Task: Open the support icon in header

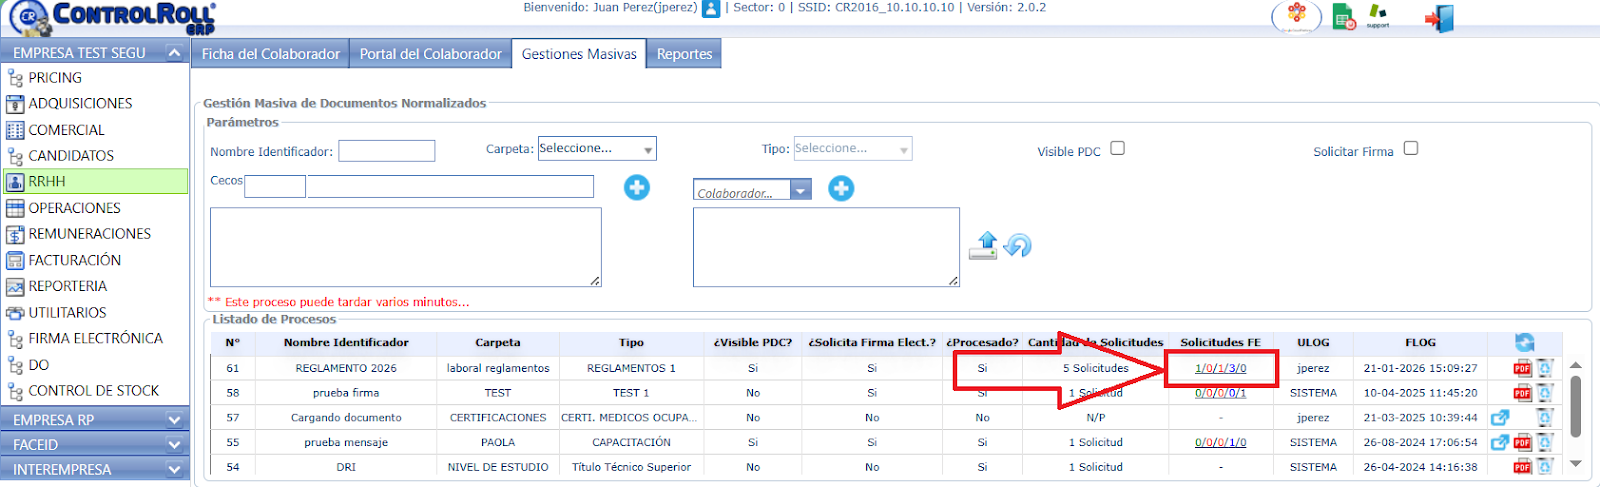Action: click(x=1378, y=16)
